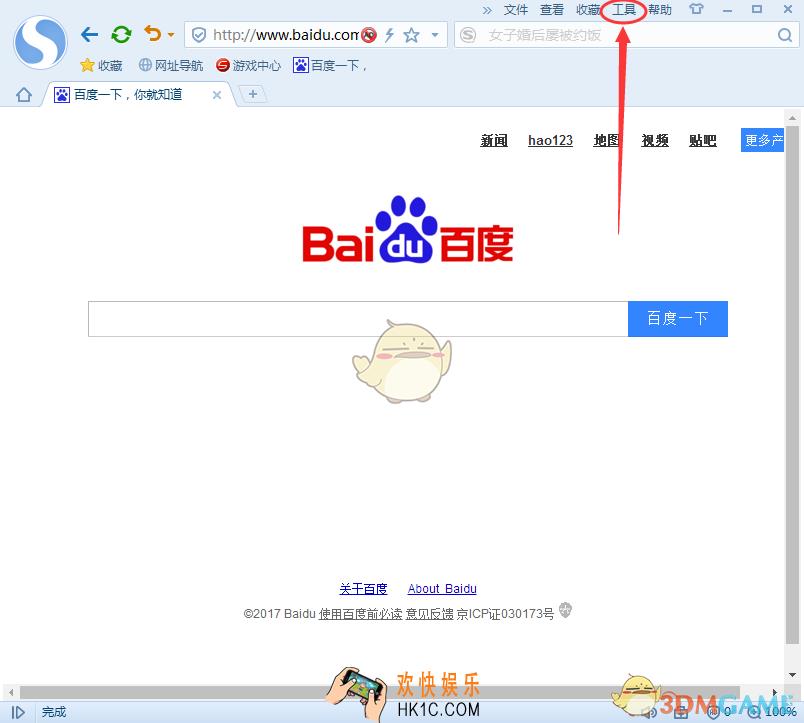Click the magnifier search button
The width and height of the screenshot is (804, 723).
point(785,35)
